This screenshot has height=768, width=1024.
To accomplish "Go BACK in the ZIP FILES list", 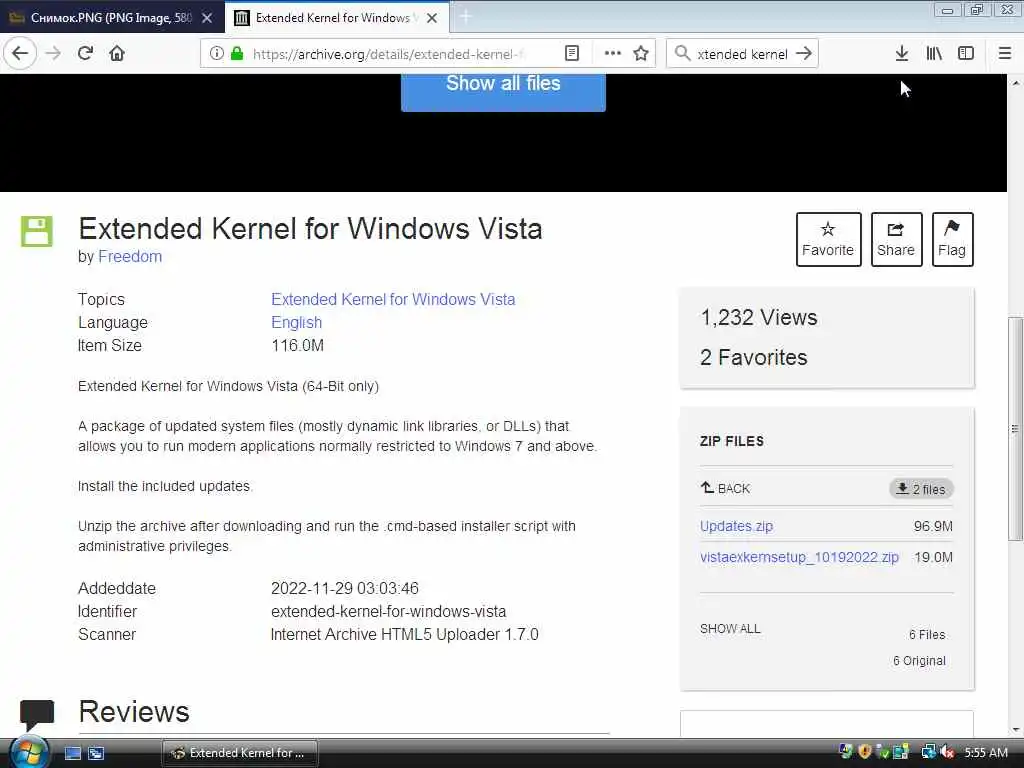I will point(725,488).
